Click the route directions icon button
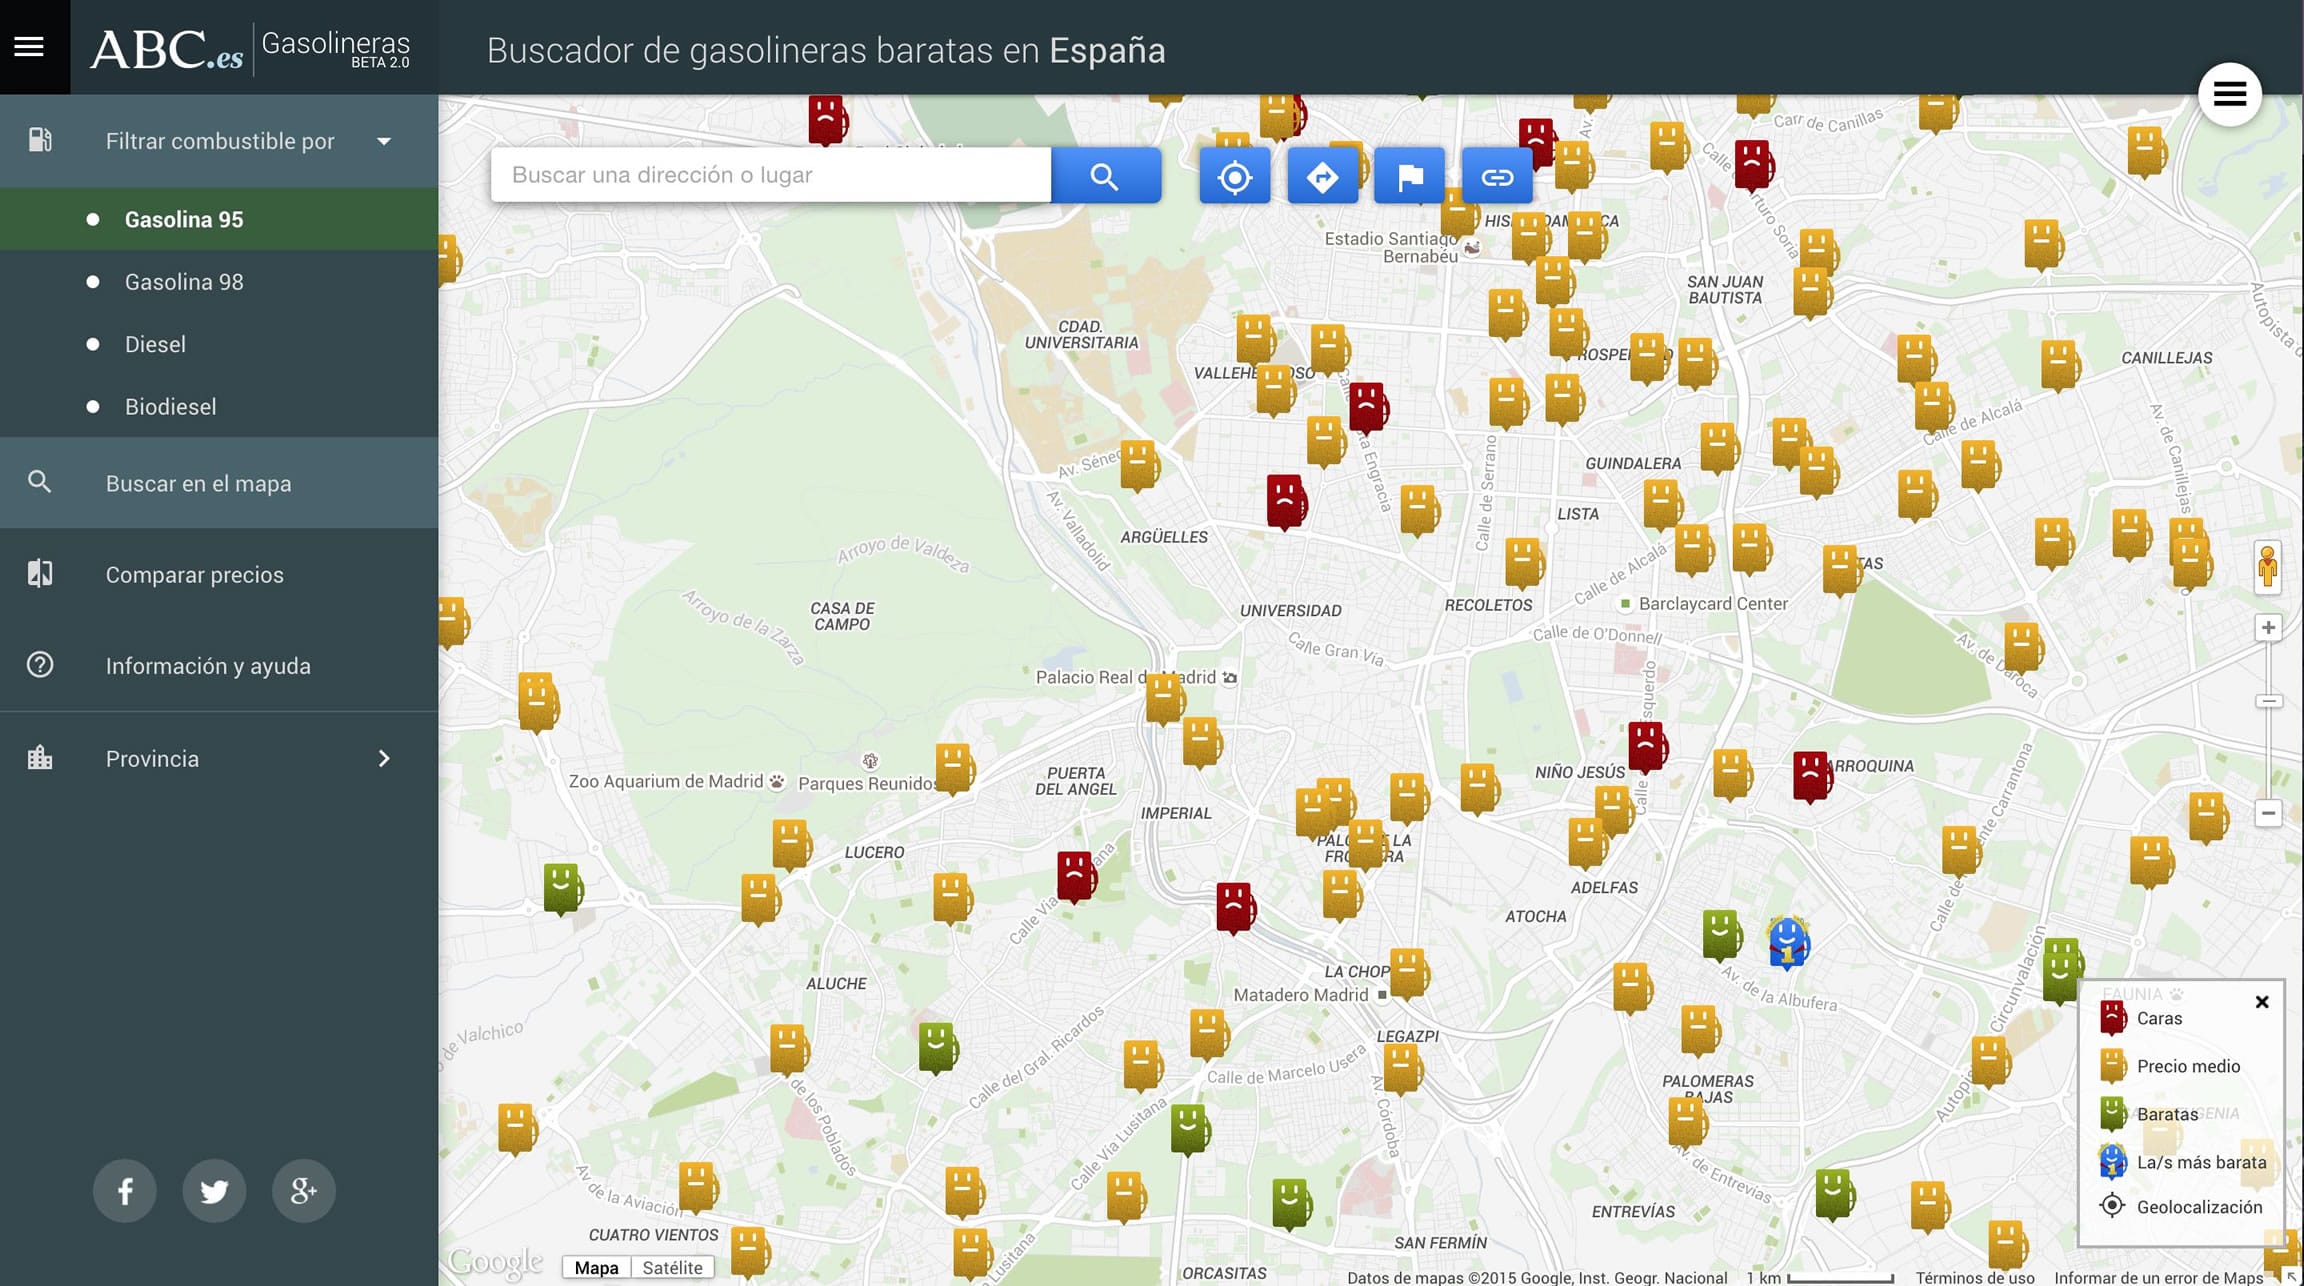This screenshot has width=2304, height=1286. [x=1320, y=176]
